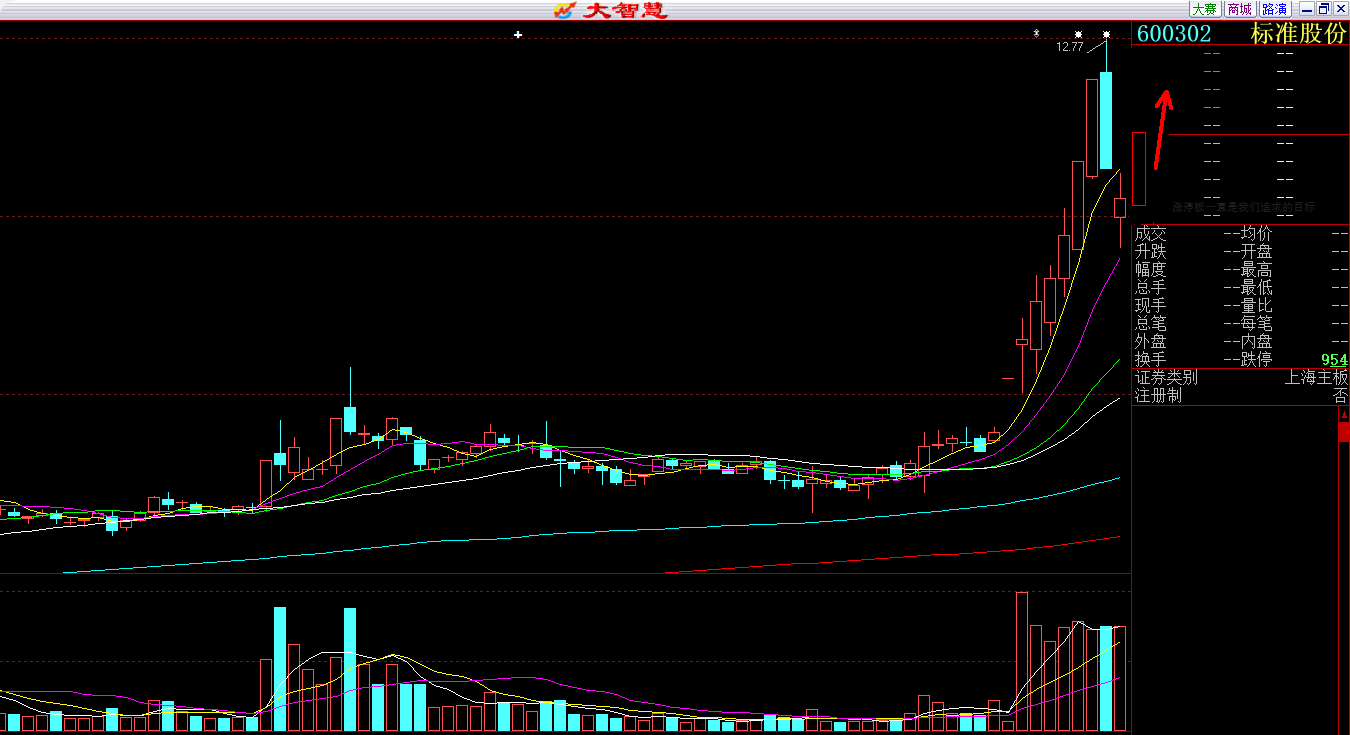Click the 上海主板 value
Image resolution: width=1350 pixels, height=735 pixels.
coord(1316,378)
